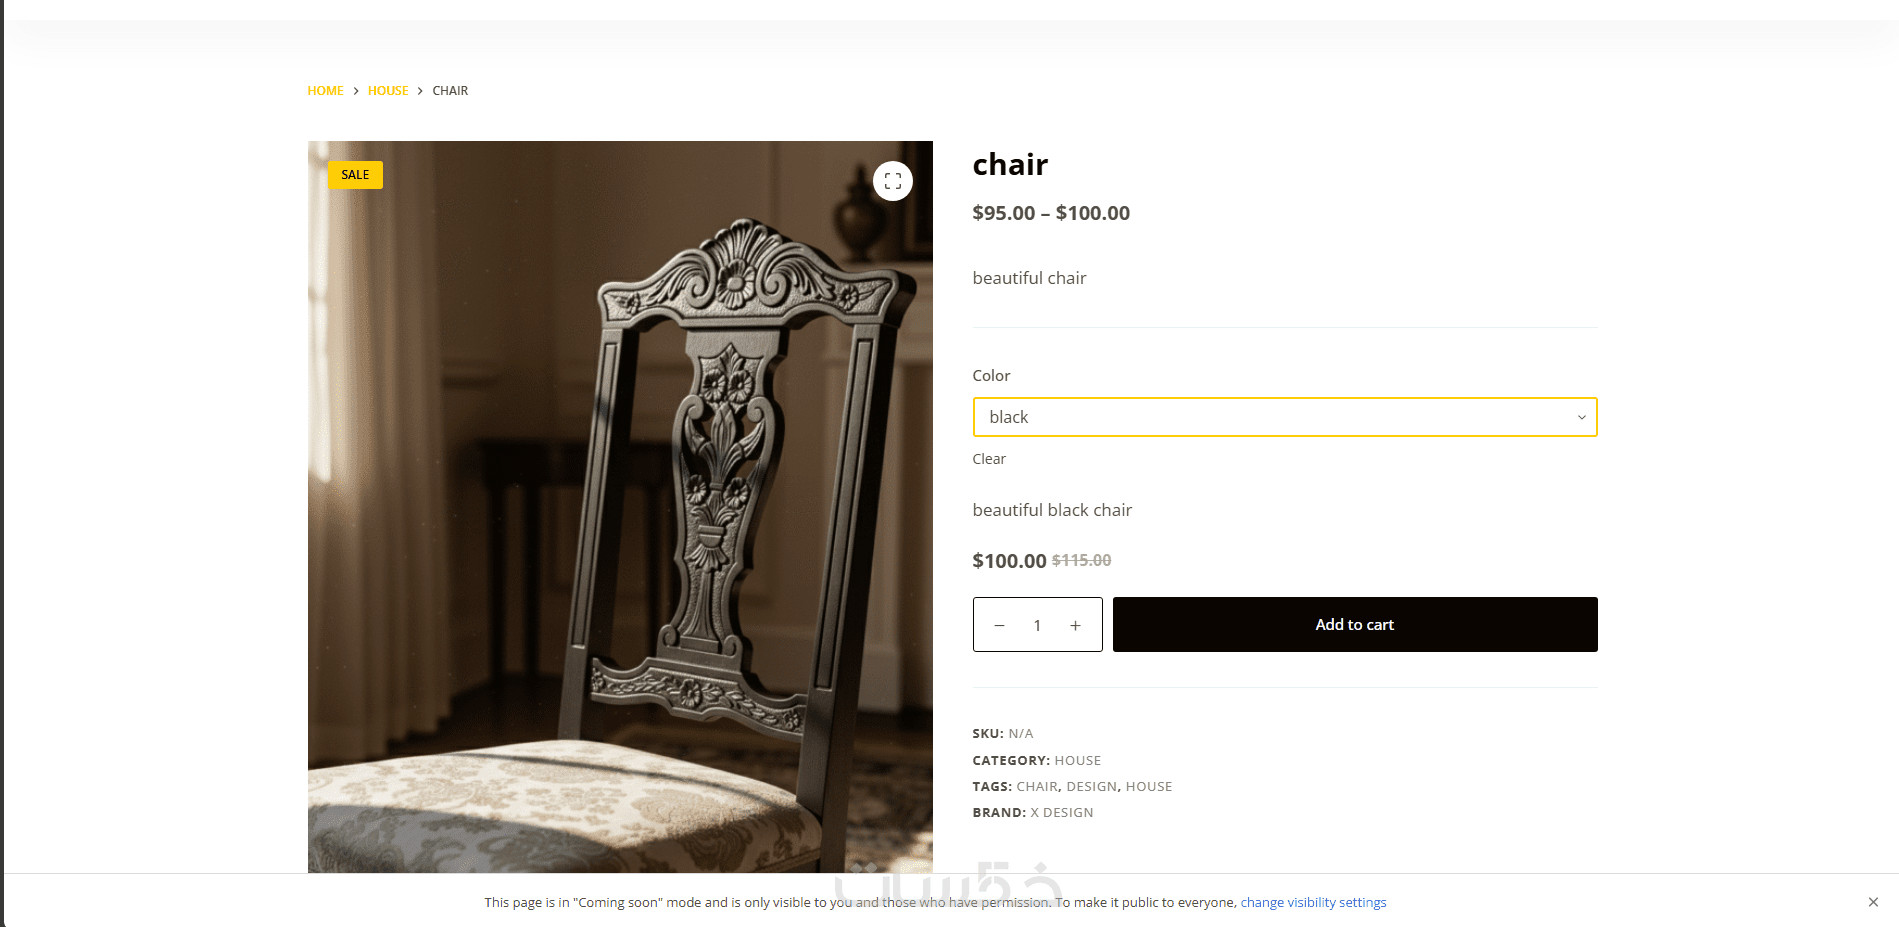Open the HOUSE category link
The image size is (1899, 927).
(x=1077, y=760)
